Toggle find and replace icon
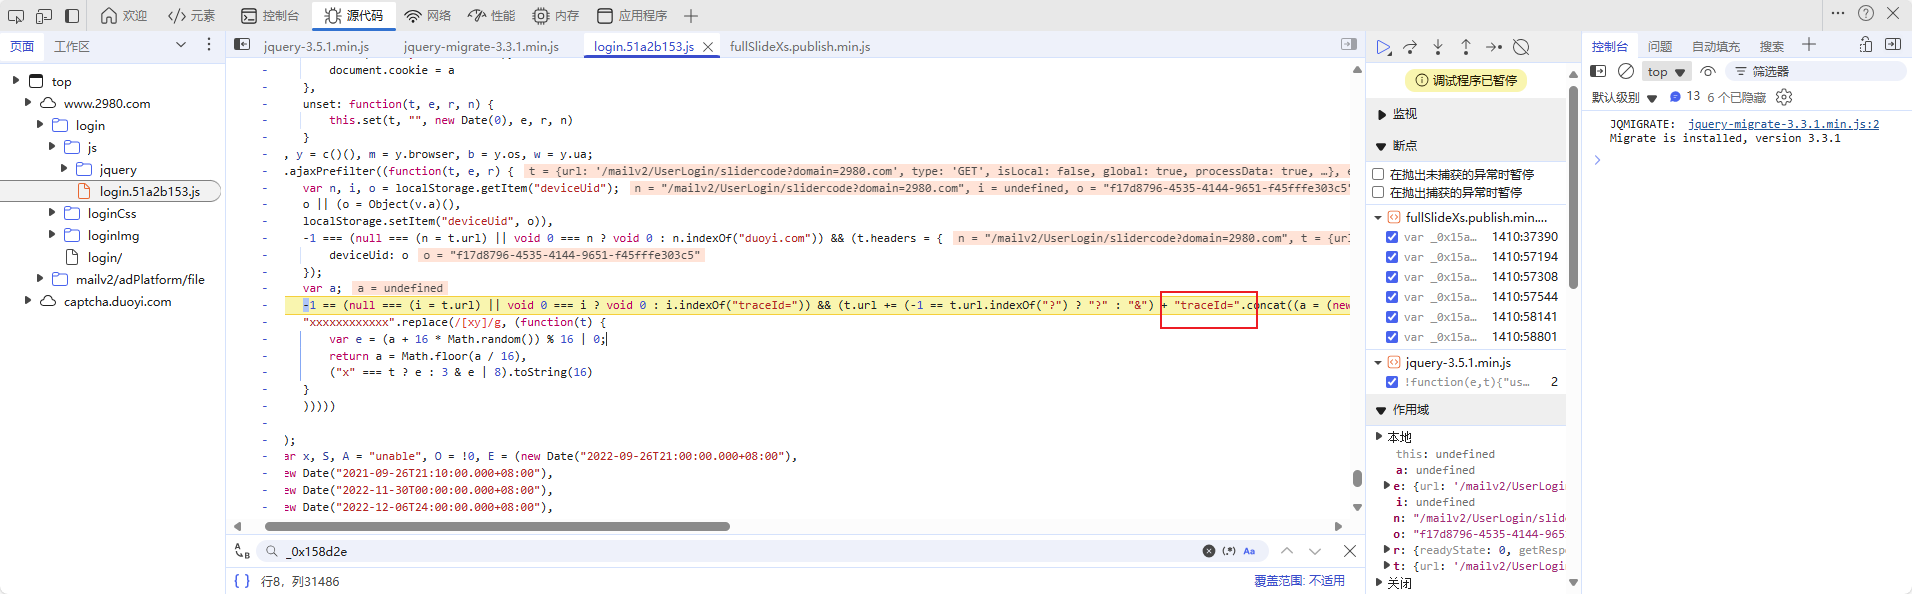Screen dimensions: 1912x594 242,551
